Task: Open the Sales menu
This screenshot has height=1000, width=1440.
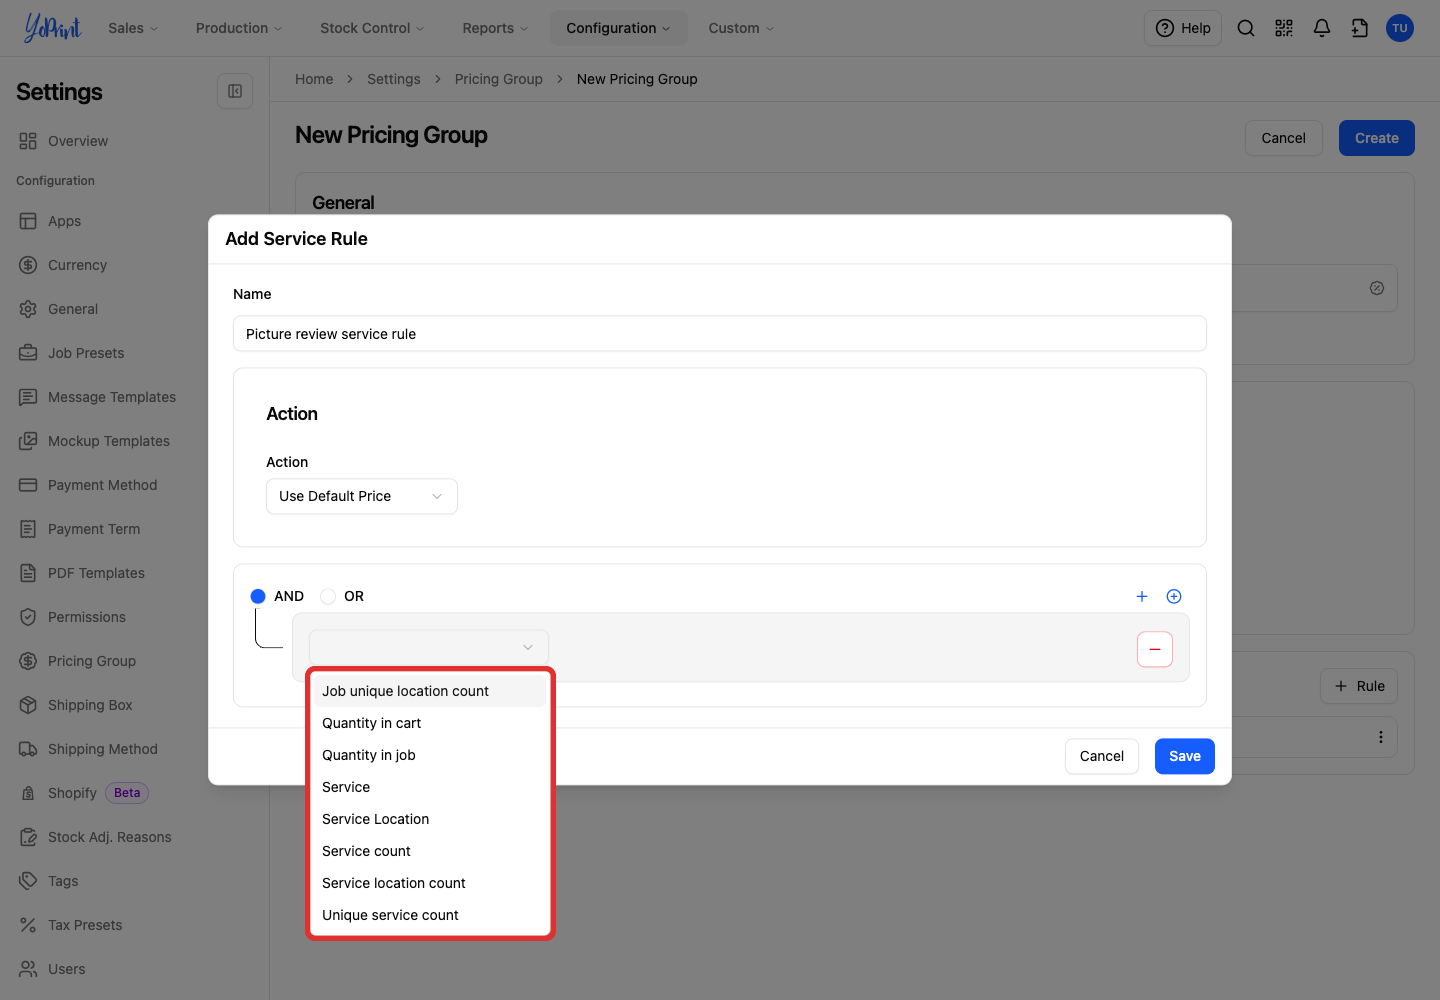Action: pos(133,28)
